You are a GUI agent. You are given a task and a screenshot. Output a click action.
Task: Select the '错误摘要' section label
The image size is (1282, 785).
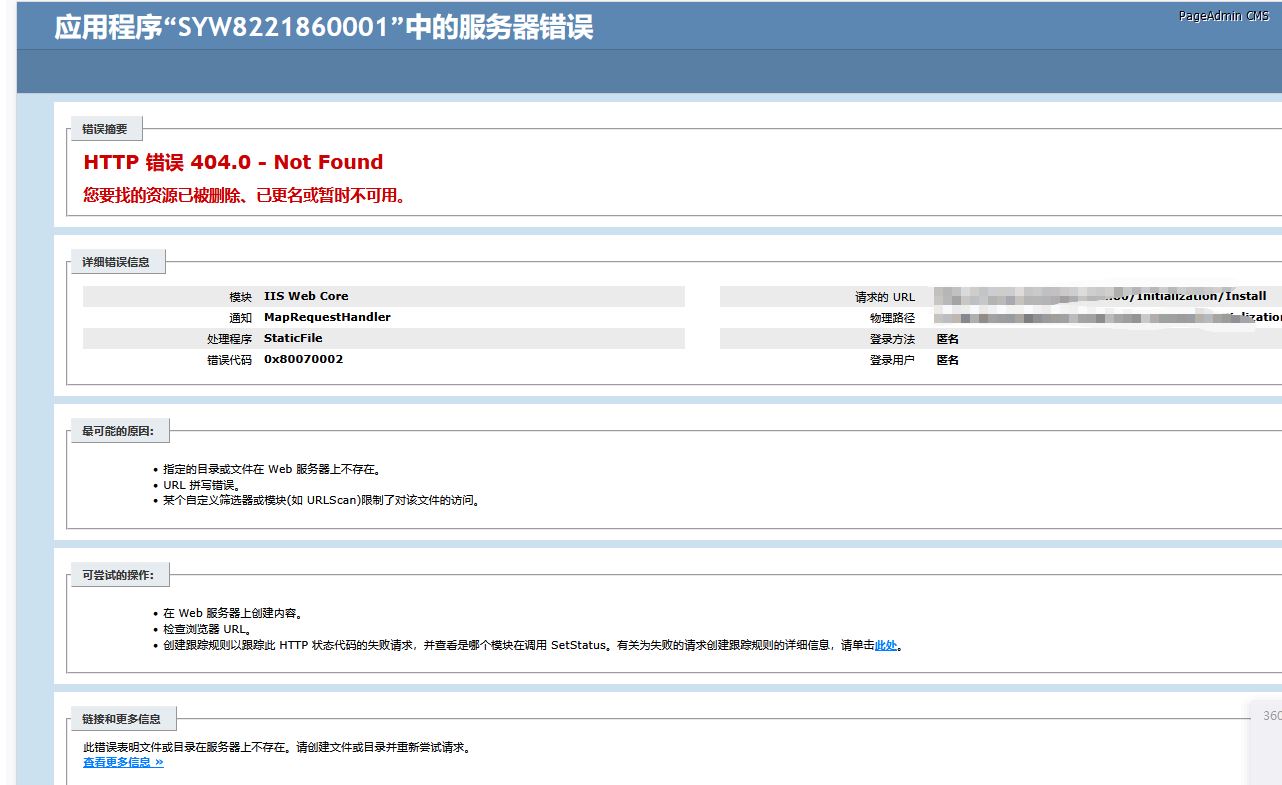(x=105, y=129)
